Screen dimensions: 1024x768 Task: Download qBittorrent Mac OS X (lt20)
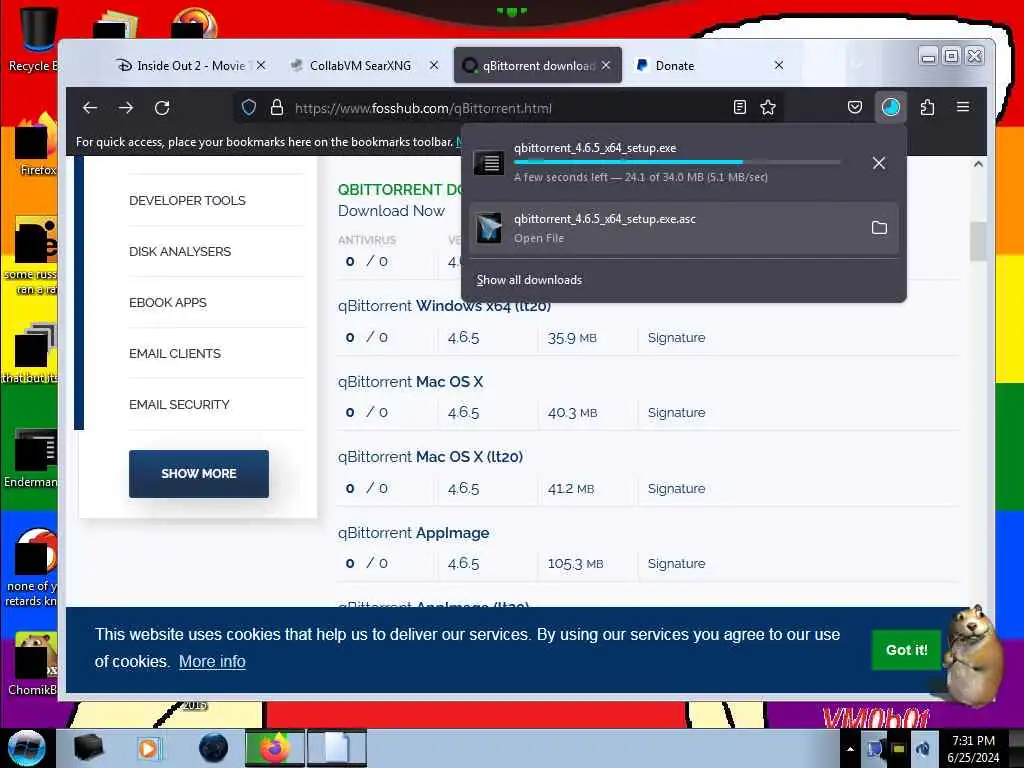430,456
